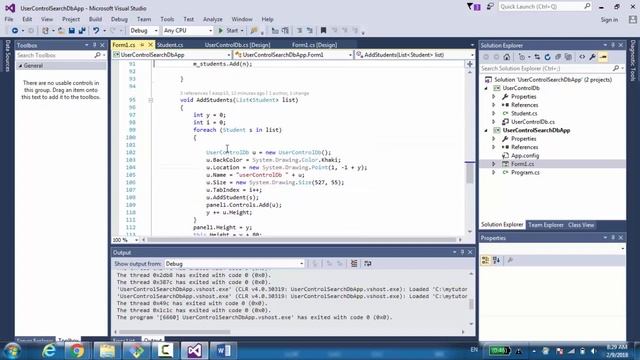640x360 pixels.
Task: Expand the Program.cs node in Solution Explorer
Action: click(494, 173)
